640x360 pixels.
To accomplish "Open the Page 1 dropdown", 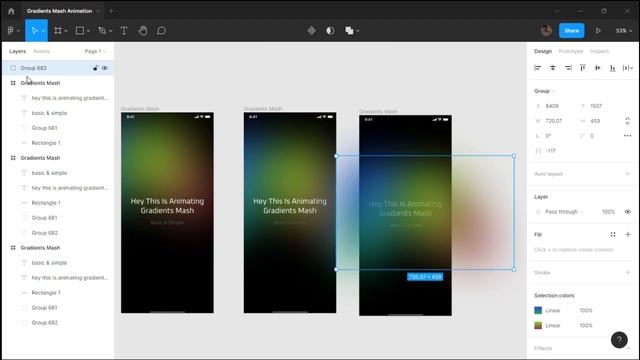I will (x=95, y=51).
